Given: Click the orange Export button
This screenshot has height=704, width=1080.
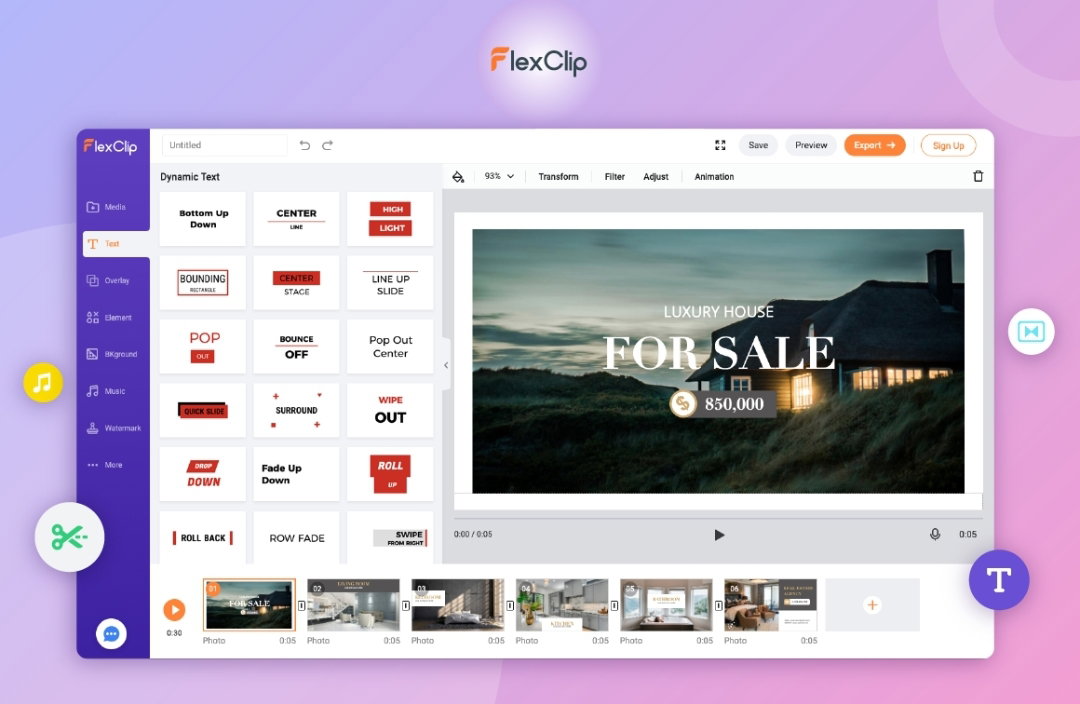Looking at the screenshot, I should pyautogui.click(x=874, y=145).
